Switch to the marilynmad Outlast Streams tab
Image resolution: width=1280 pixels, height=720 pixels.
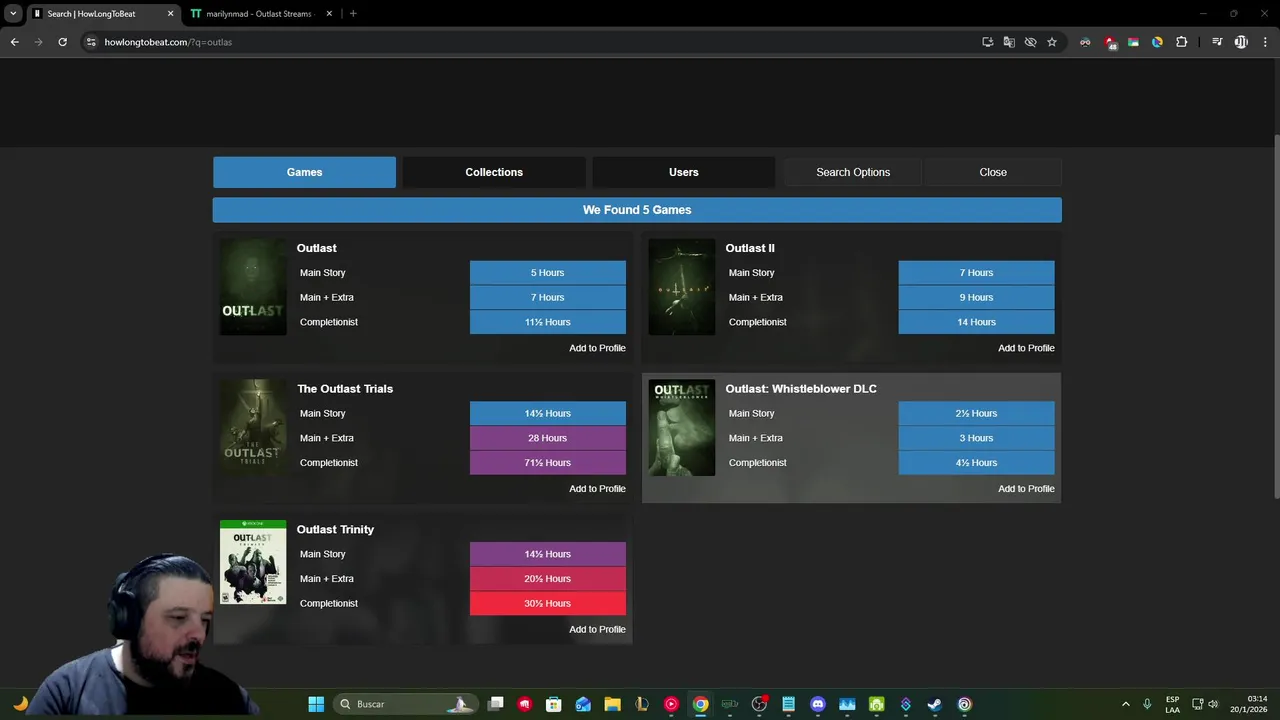click(261, 14)
